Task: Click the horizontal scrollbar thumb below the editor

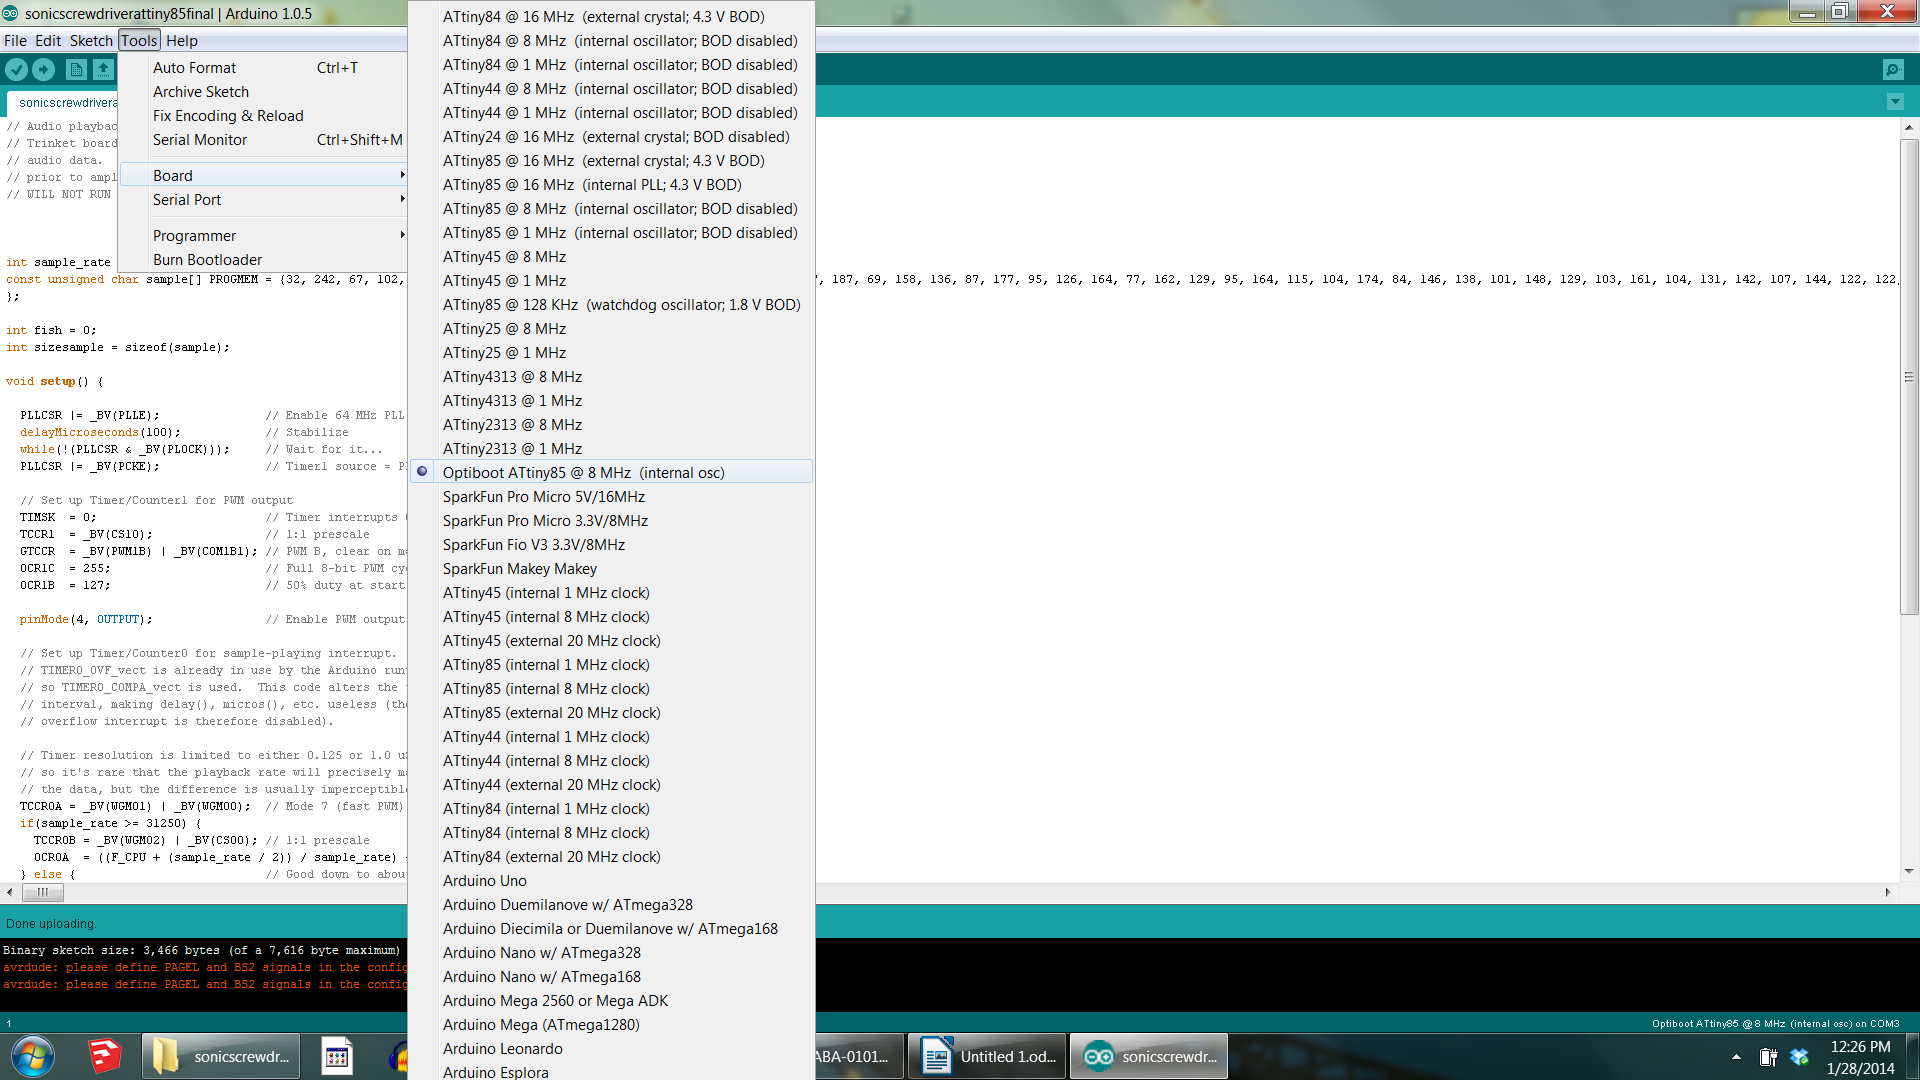Action: coord(42,892)
